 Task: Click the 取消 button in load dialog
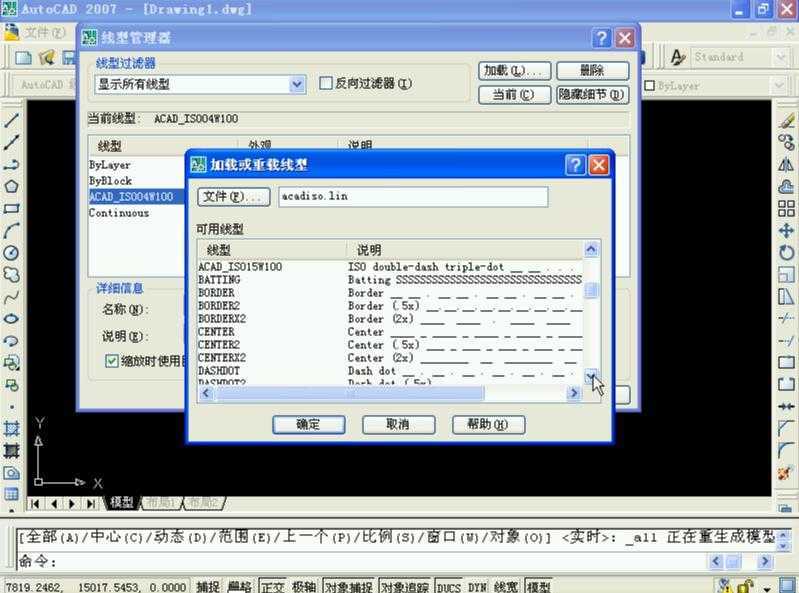(x=398, y=424)
